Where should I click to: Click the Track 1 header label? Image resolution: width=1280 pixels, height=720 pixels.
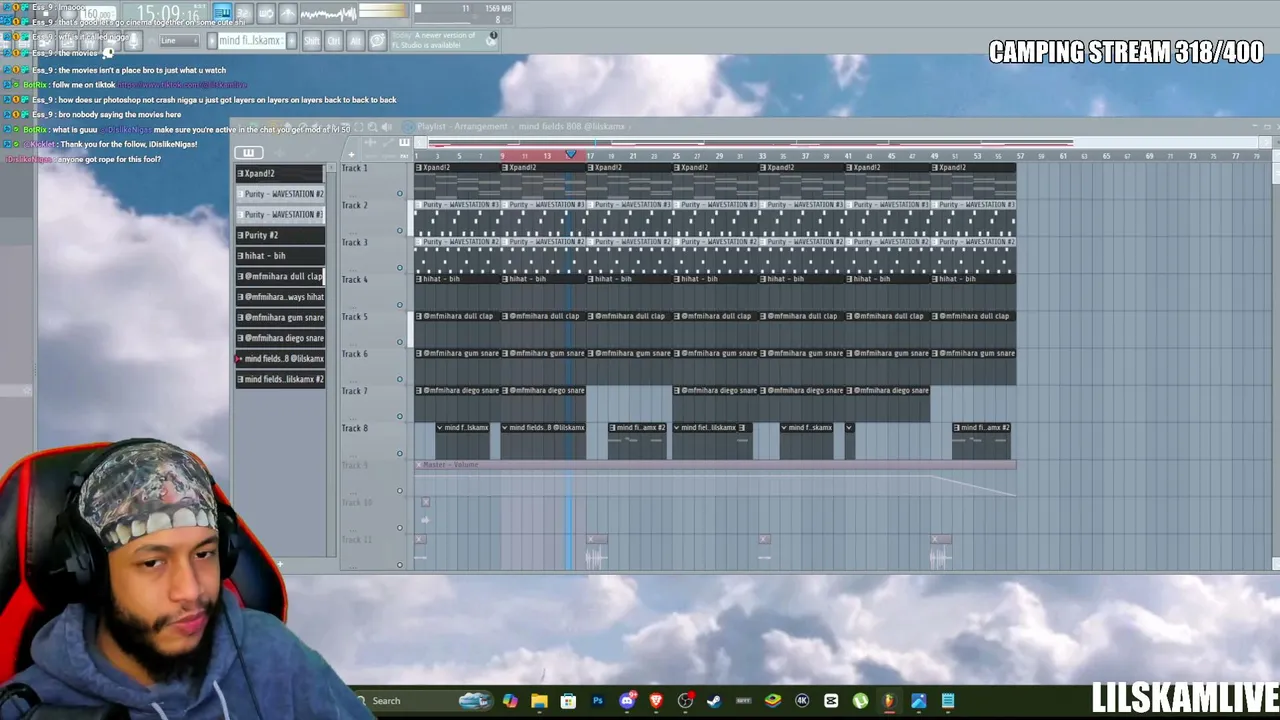[355, 168]
